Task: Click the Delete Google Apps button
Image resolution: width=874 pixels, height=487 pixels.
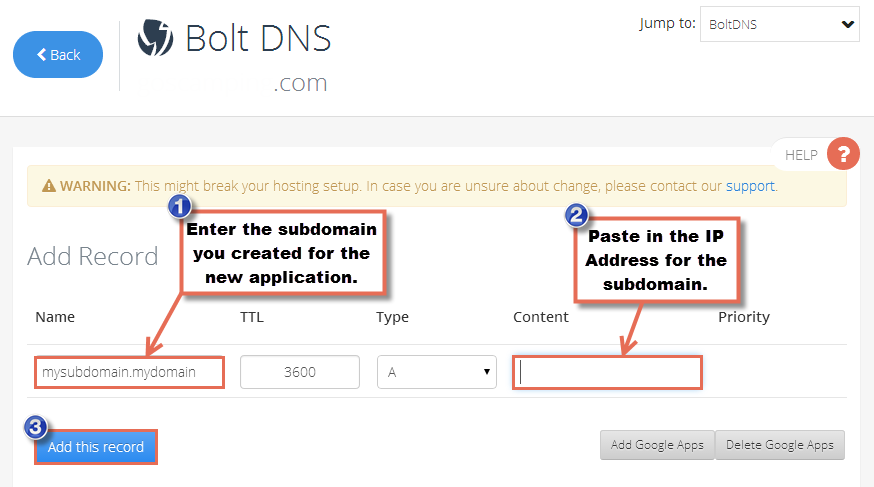Action: 780,445
